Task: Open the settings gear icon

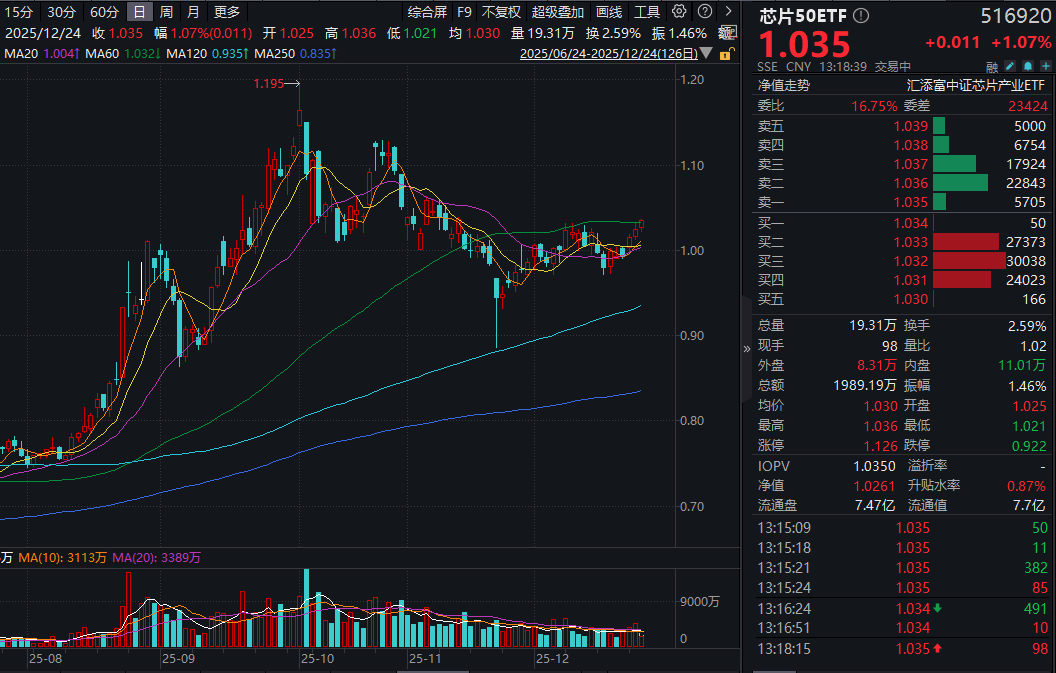Action: pyautogui.click(x=680, y=12)
